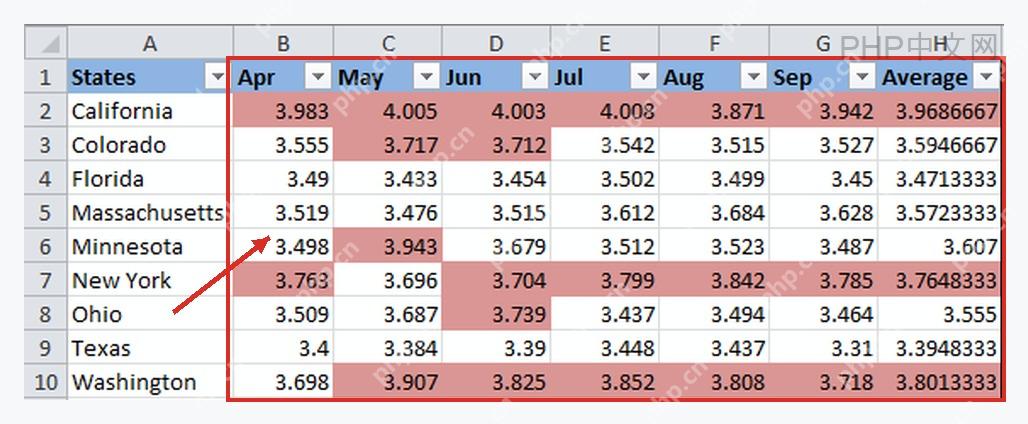Select the Ohio cell
This screenshot has width=1028, height=424.
click(x=150, y=314)
